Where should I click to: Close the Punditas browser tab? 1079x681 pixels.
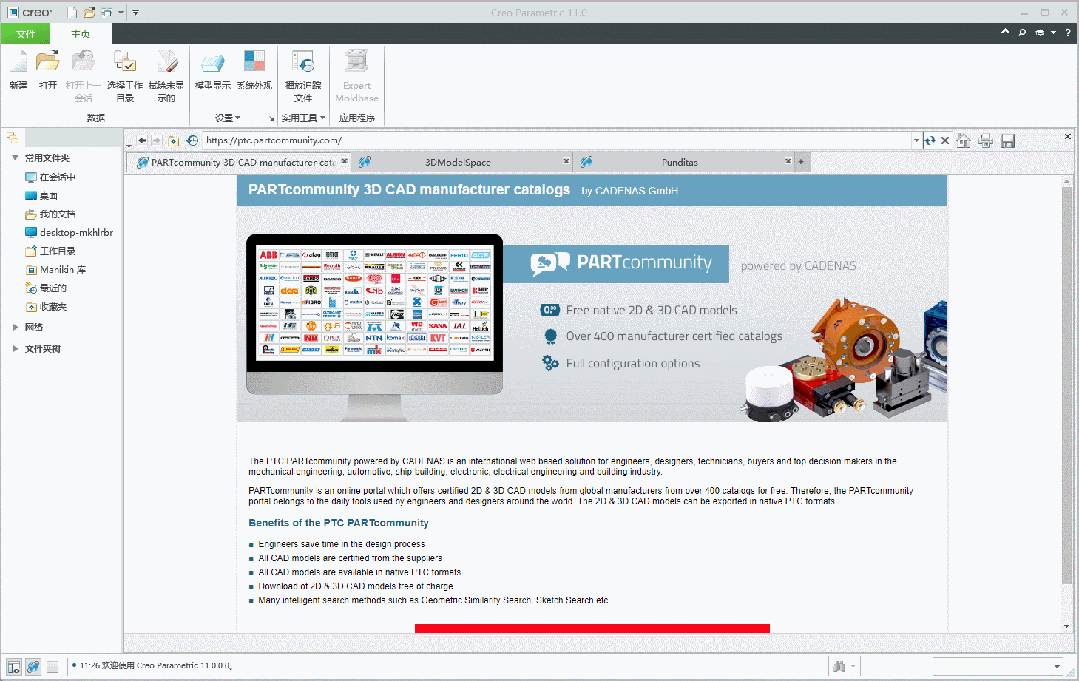(788, 160)
